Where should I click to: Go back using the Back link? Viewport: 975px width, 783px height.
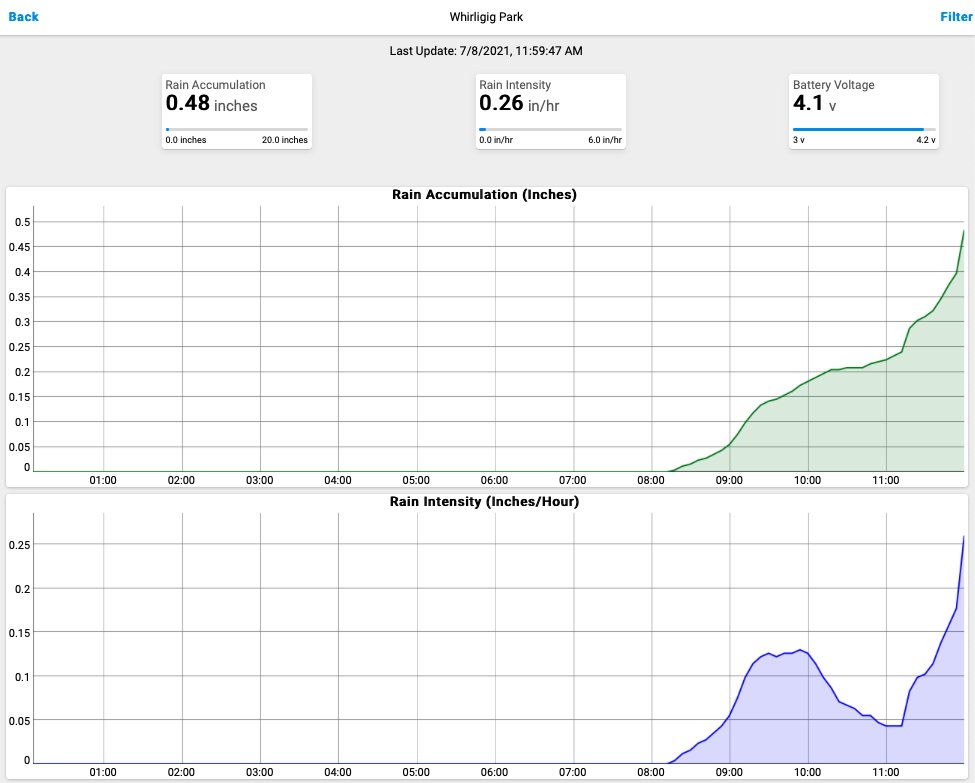tap(23, 17)
